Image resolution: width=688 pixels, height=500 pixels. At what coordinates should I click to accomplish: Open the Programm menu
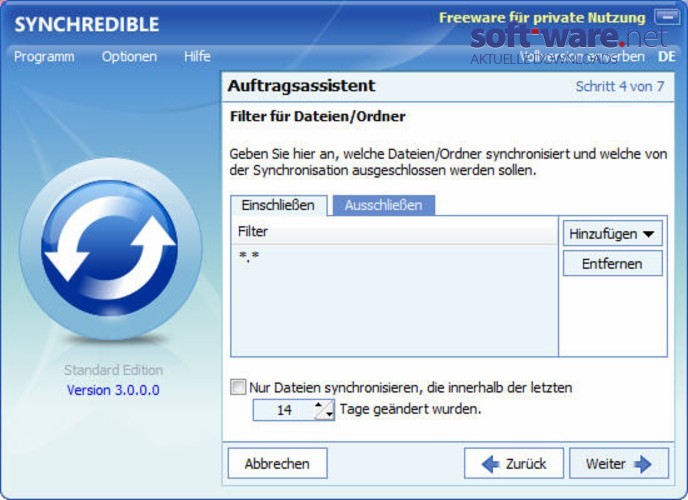44,57
